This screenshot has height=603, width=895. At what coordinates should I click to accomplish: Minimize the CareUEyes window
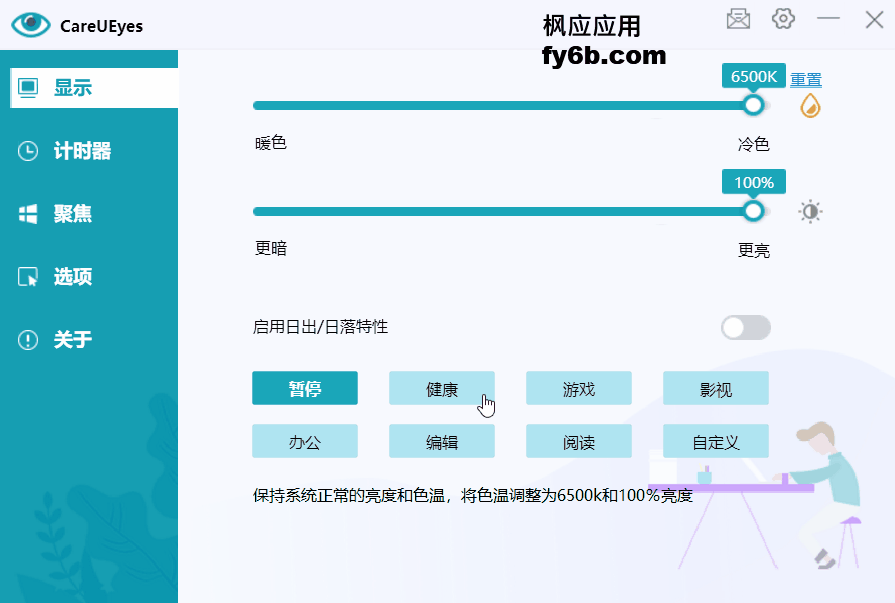(828, 19)
